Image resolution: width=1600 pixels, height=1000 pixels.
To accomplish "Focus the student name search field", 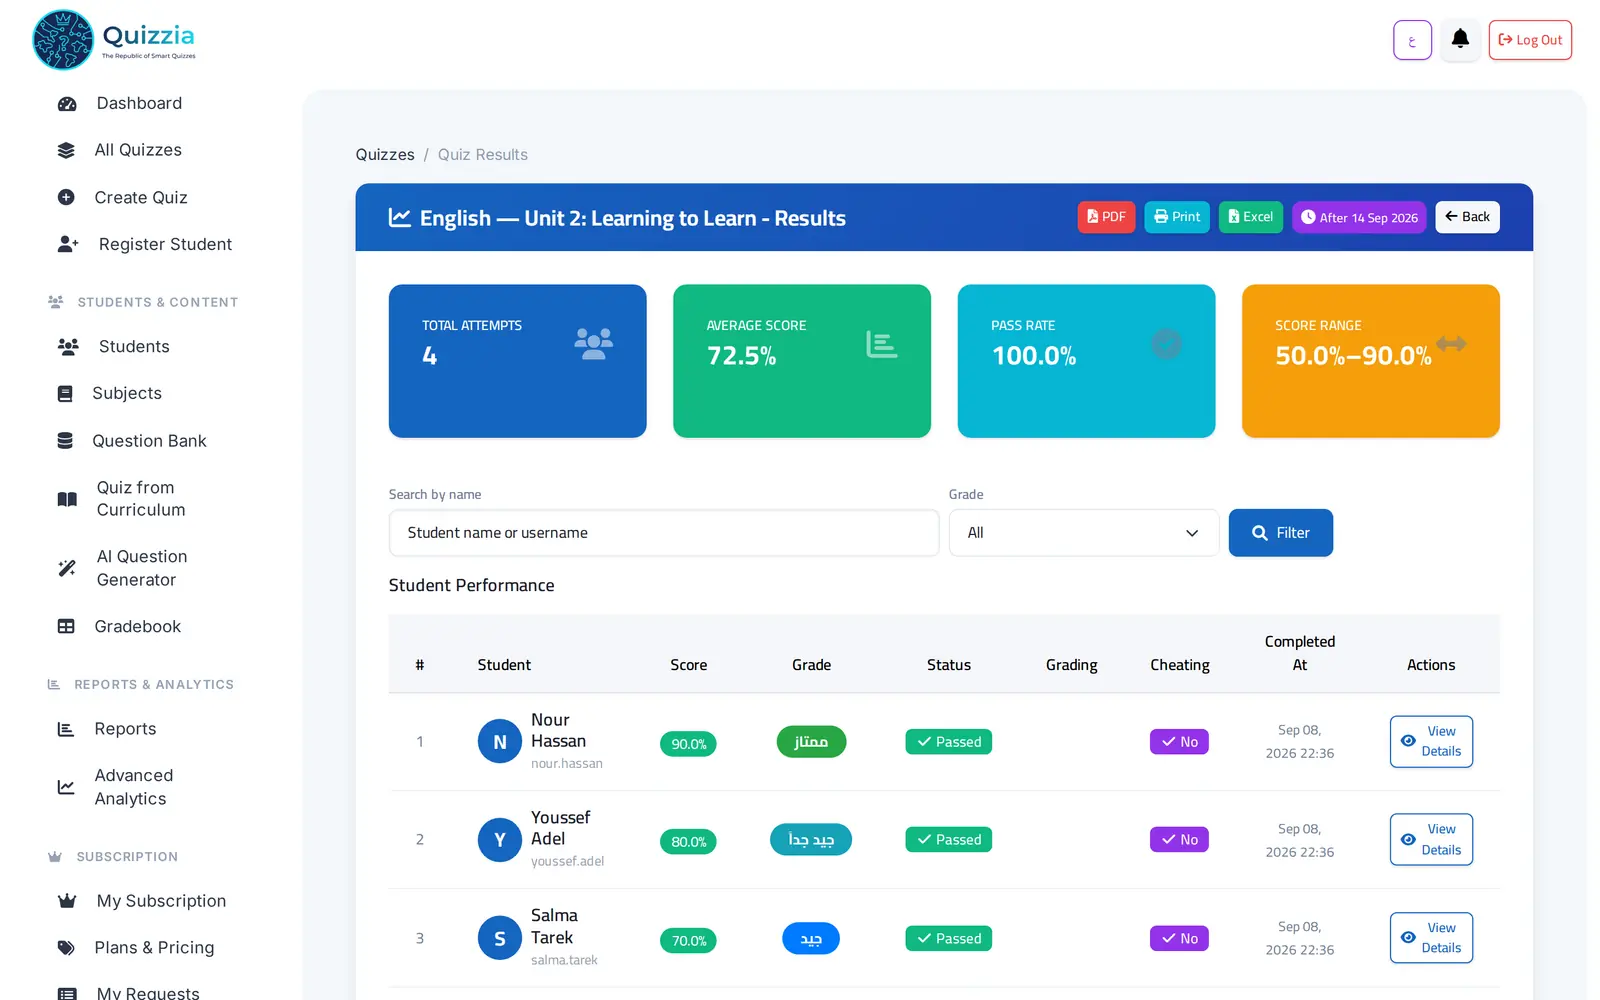I will pos(664,533).
